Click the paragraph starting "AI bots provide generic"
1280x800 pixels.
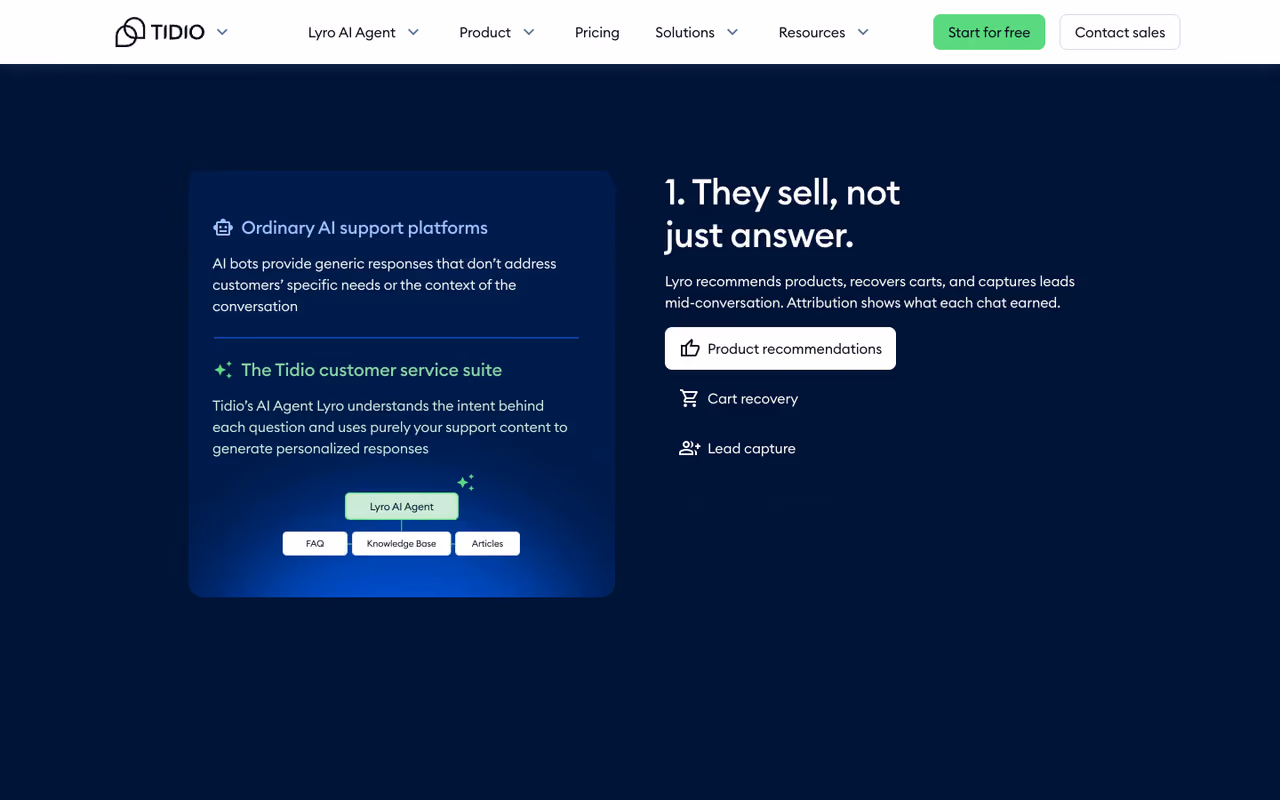coord(384,285)
